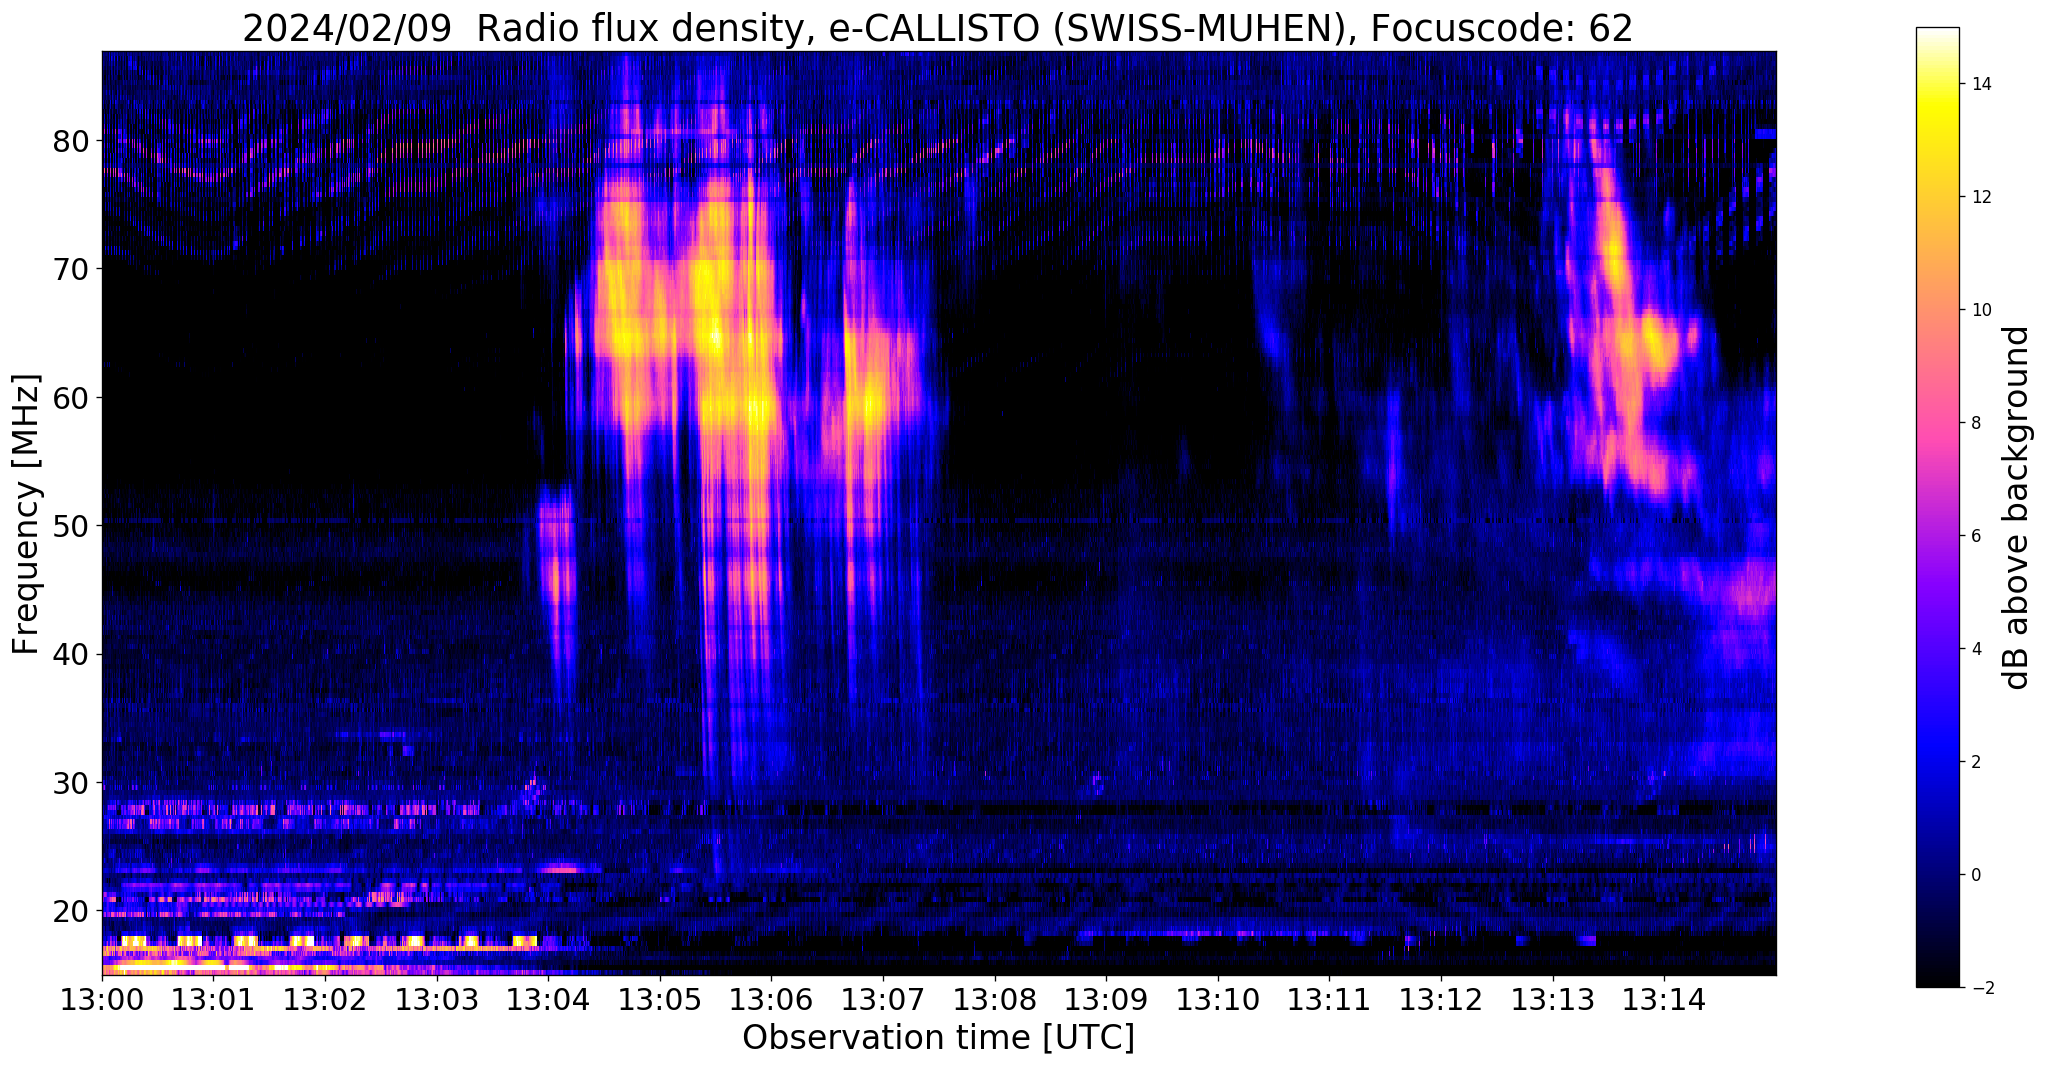Click the 60 MHz frequency tick label
Screen dimensions: 2047x1067
pos(71,398)
